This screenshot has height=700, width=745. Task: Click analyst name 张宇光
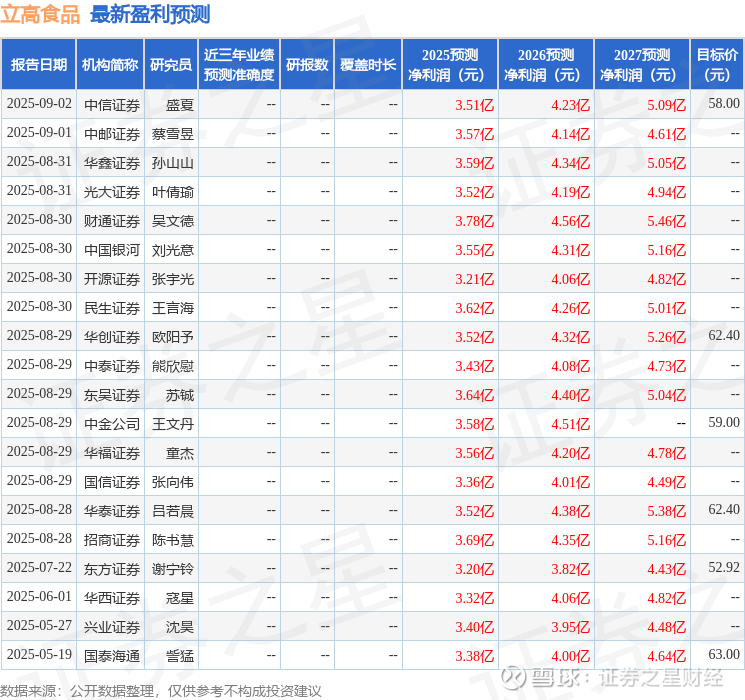pyautogui.click(x=173, y=279)
